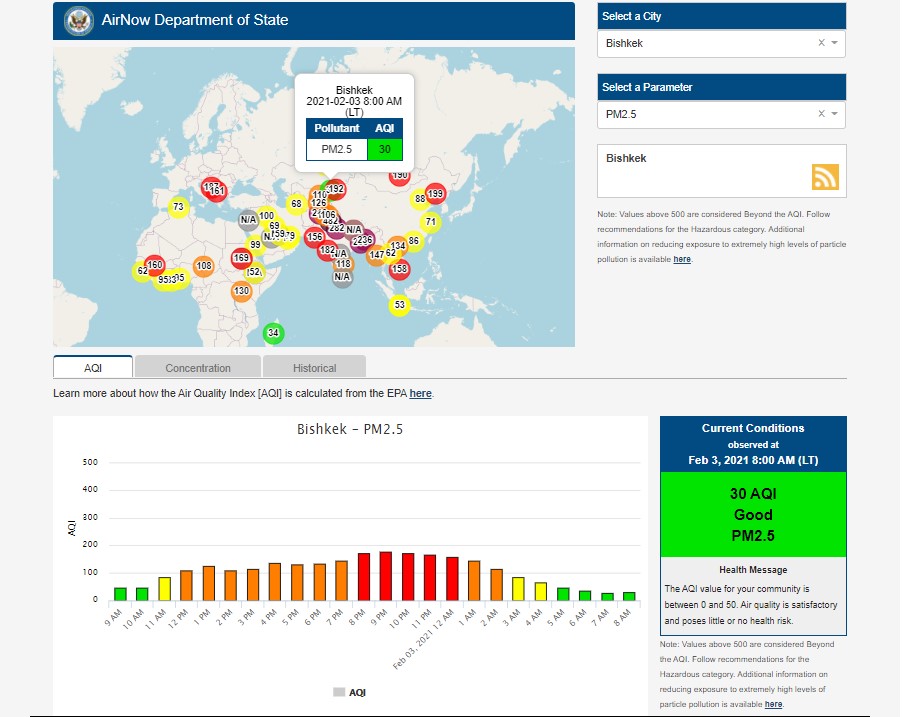Viewport: 909px width, 717px height.
Task: Expand the Select a City dropdown arrow
Action: click(835, 43)
